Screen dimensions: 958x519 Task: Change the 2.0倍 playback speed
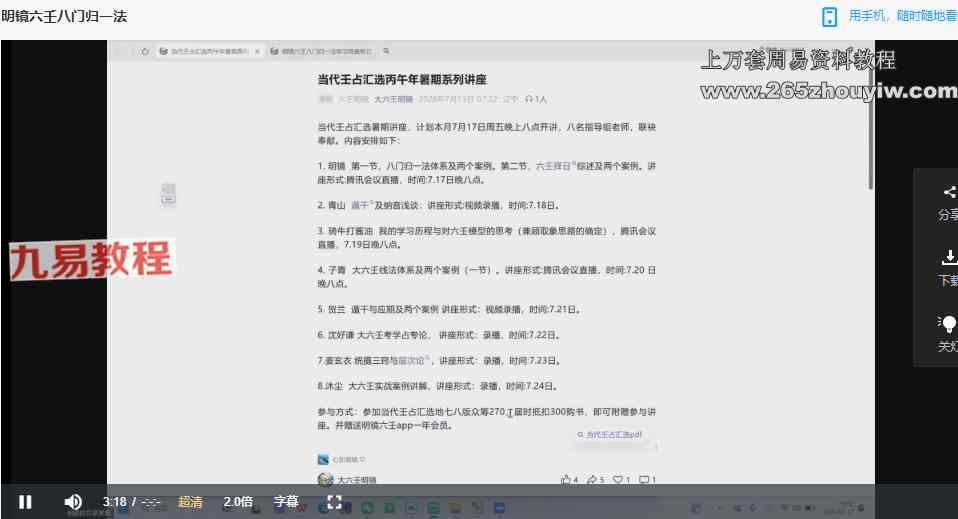pyautogui.click(x=238, y=502)
